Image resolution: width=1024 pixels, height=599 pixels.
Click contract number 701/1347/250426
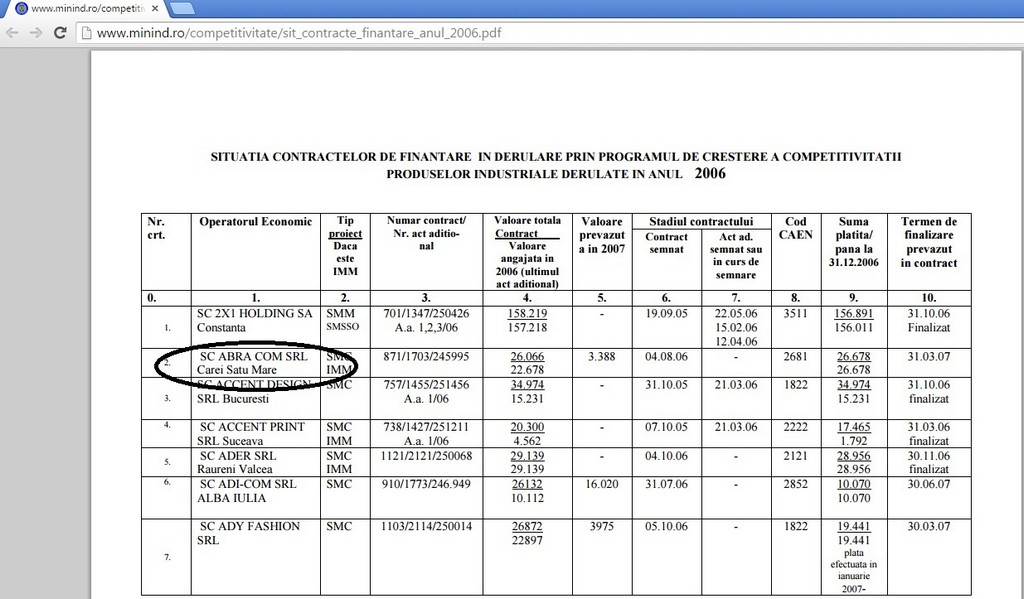(x=426, y=313)
